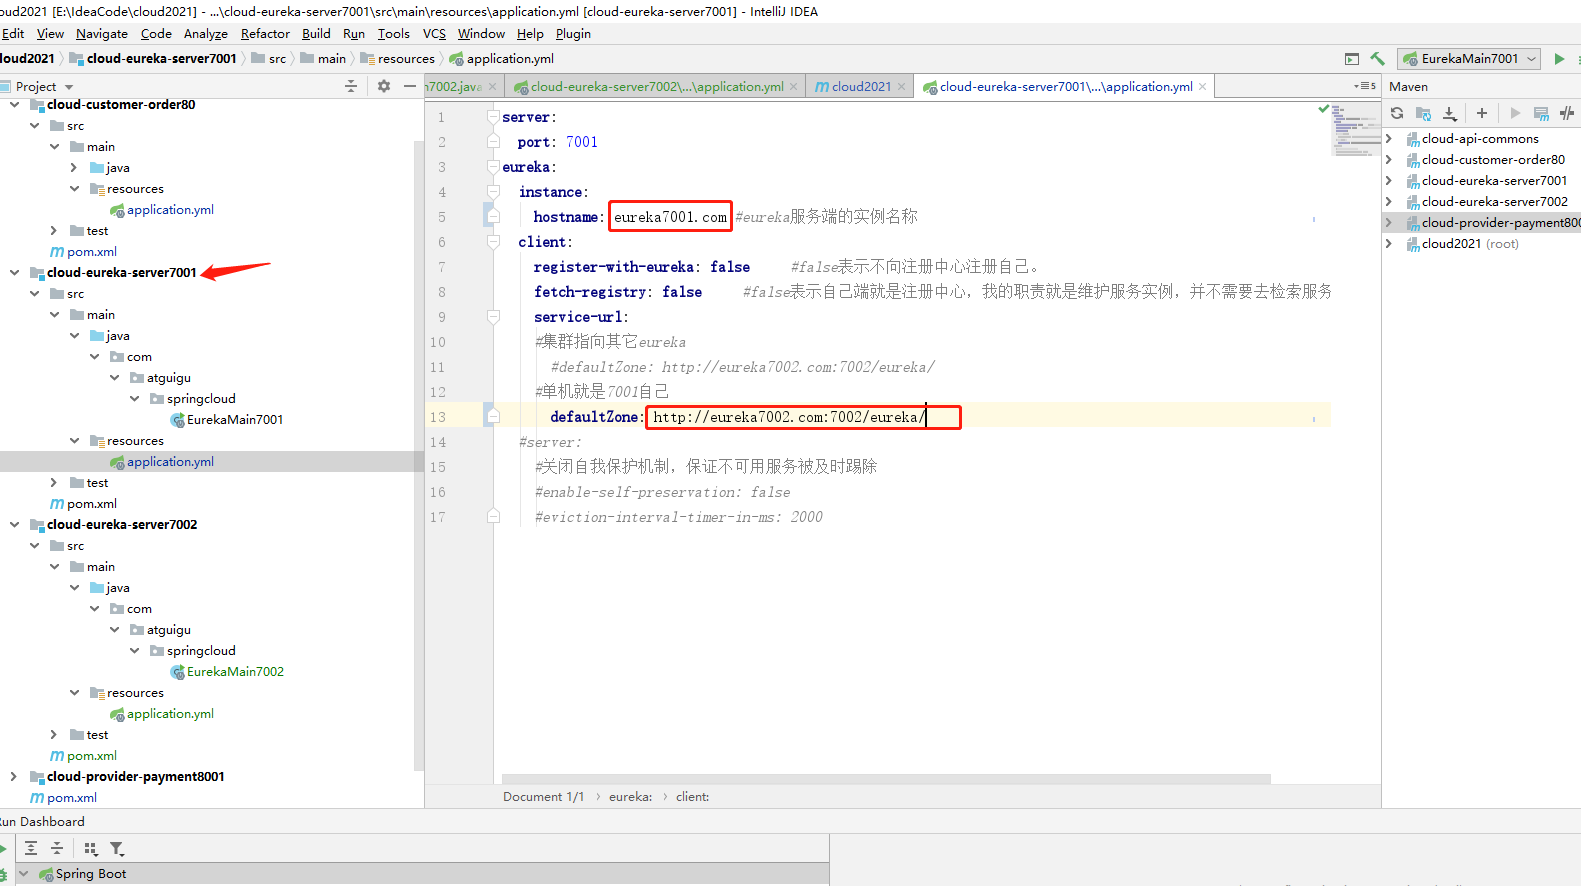Click Maven Run Build play icon
The height and width of the screenshot is (886, 1581).
(1515, 113)
